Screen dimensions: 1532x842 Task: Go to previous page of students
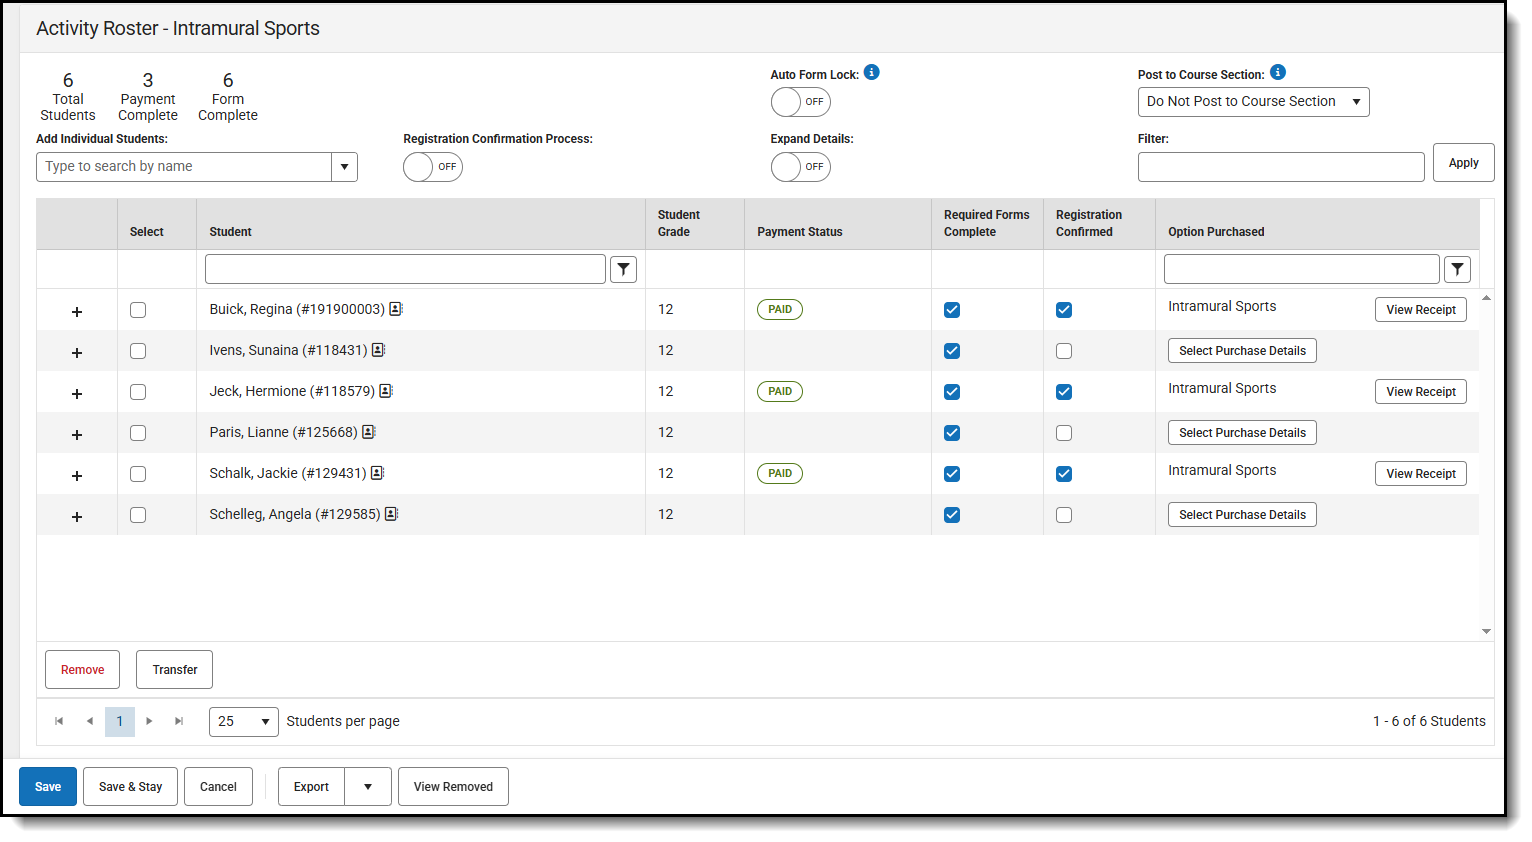[90, 721]
